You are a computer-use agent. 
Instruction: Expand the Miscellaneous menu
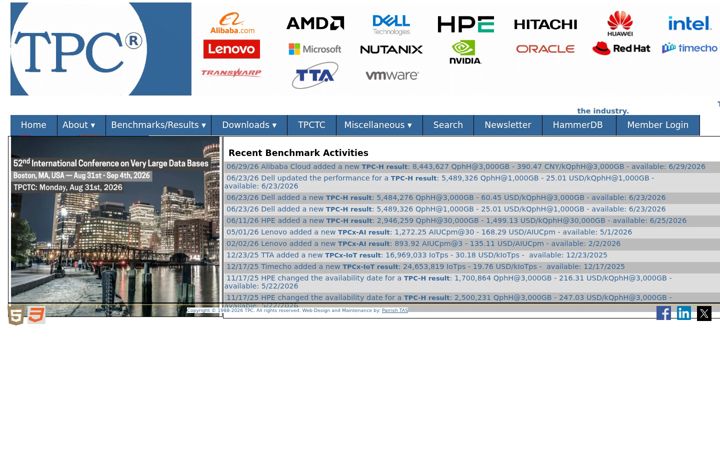(x=378, y=125)
